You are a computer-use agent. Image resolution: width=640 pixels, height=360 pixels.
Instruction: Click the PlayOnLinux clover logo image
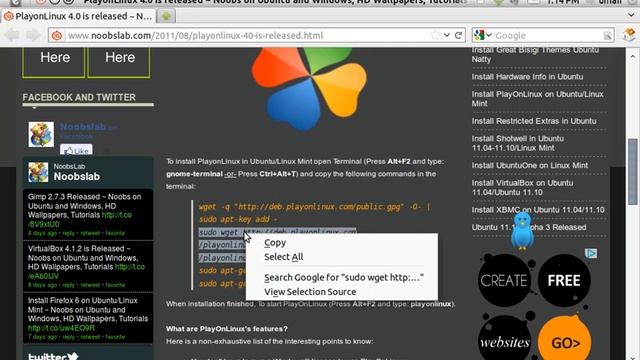coord(309,89)
